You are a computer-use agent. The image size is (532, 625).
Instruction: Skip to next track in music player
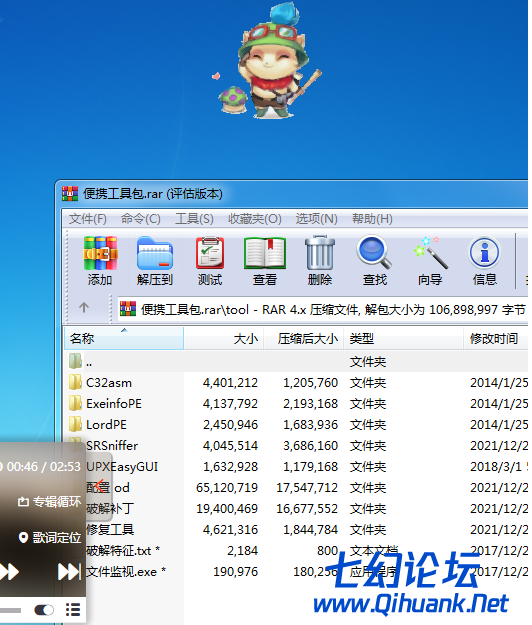click(69, 572)
